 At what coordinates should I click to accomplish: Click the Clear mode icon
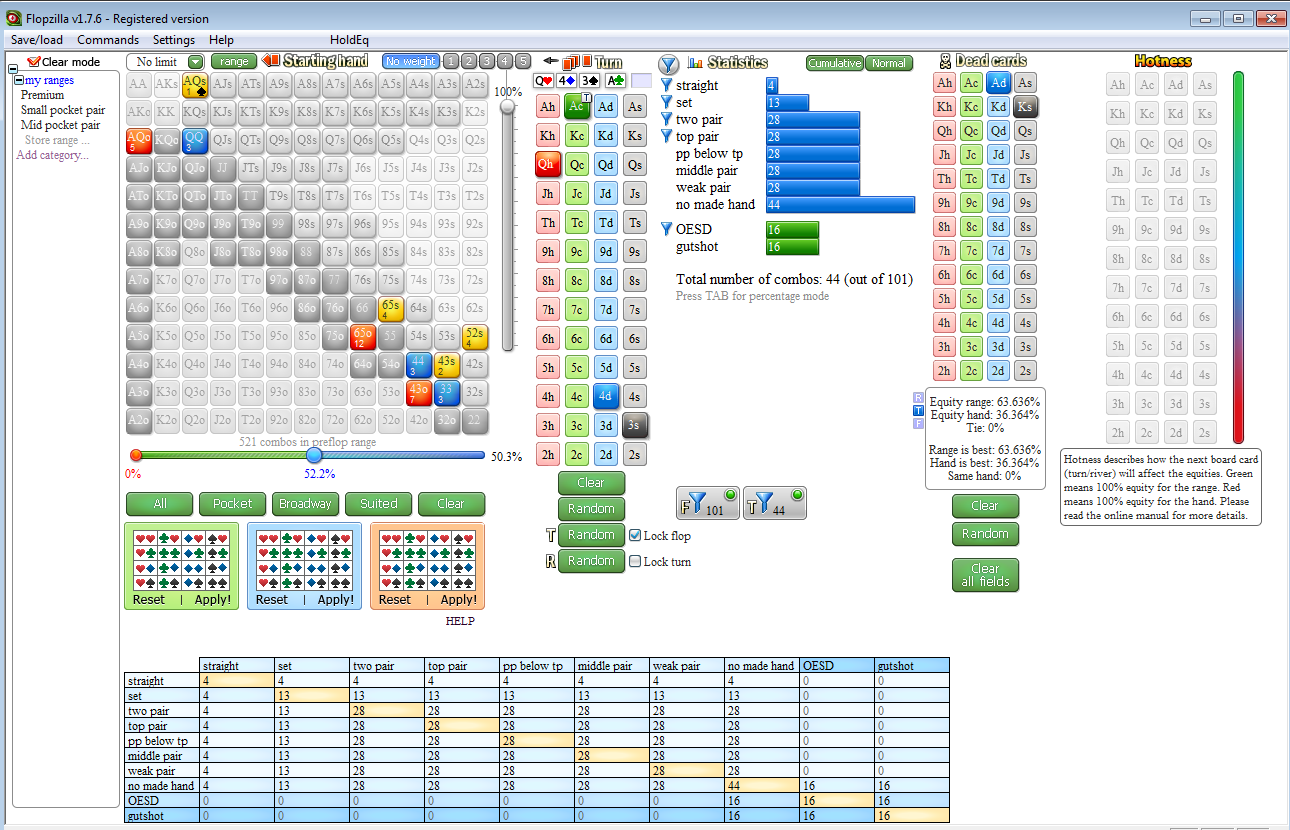point(34,62)
